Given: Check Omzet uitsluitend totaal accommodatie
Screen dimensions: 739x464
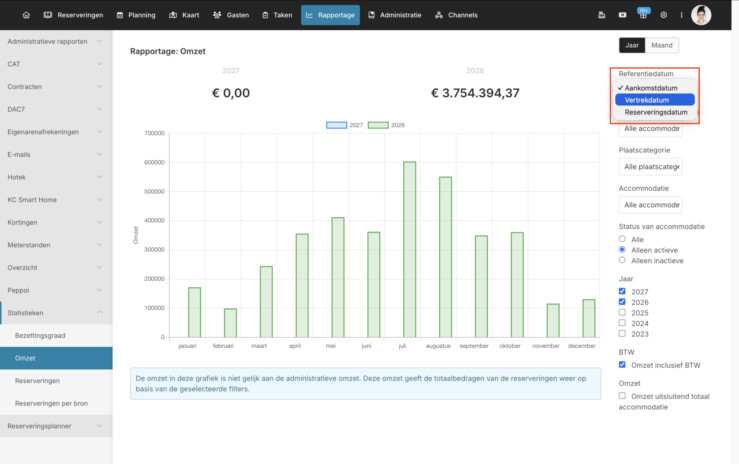Looking at the screenshot, I should coord(622,396).
